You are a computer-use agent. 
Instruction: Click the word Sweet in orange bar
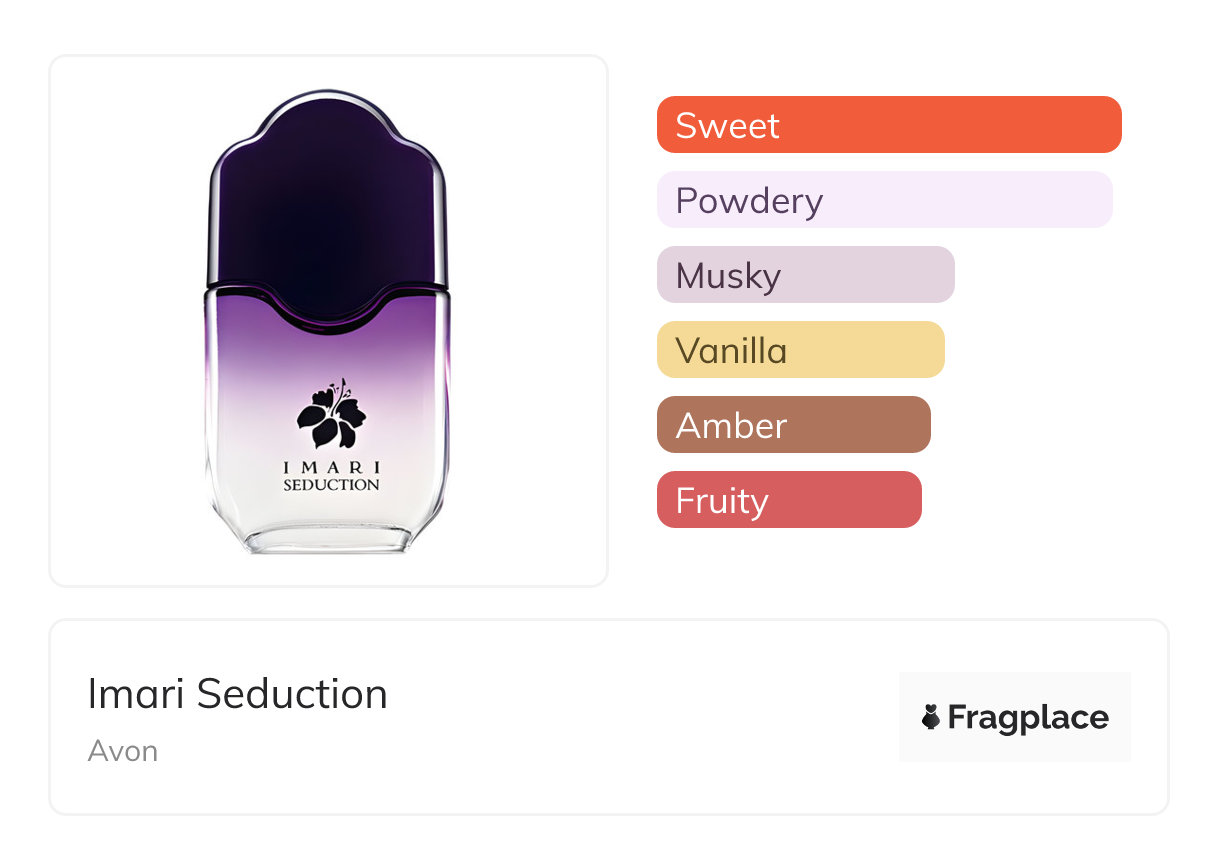(x=727, y=126)
